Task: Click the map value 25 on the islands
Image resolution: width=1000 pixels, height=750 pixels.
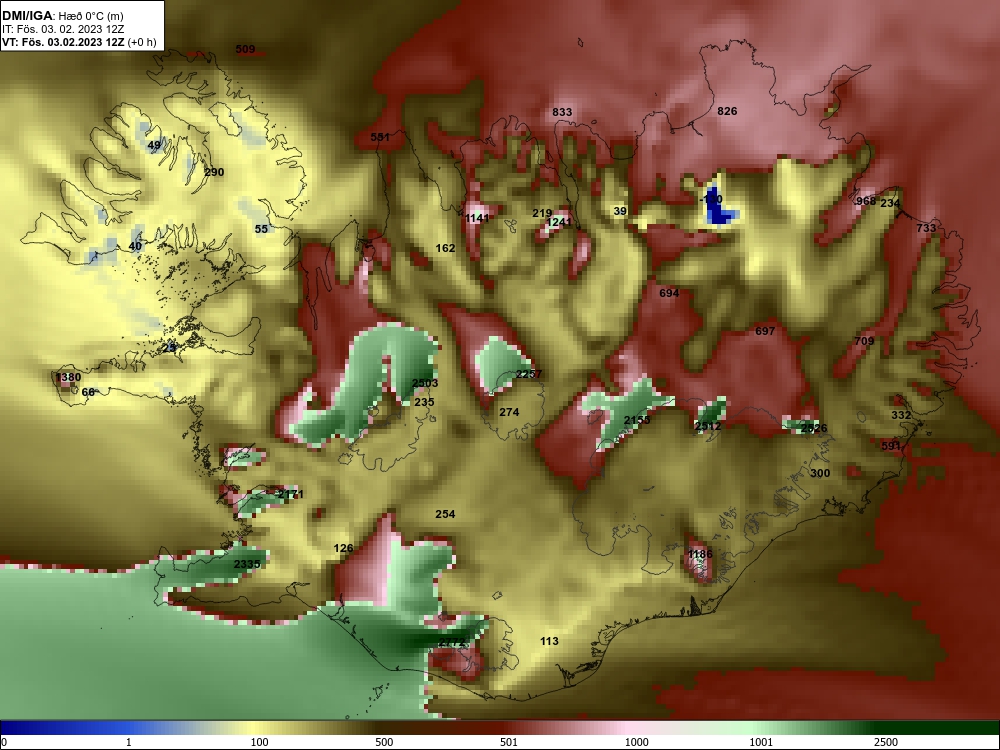Action: click(169, 348)
